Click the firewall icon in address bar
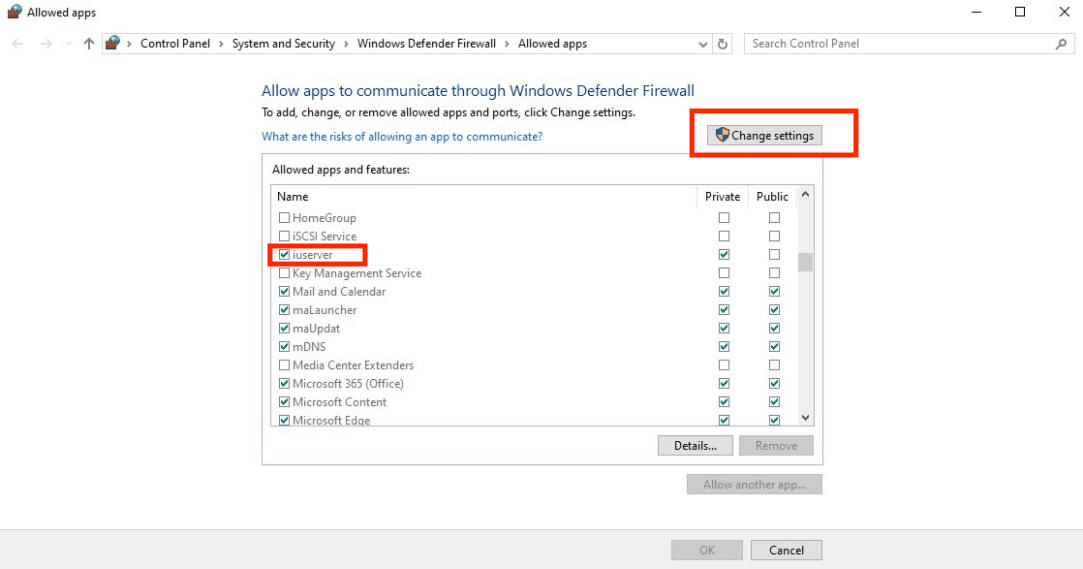 click(113, 43)
